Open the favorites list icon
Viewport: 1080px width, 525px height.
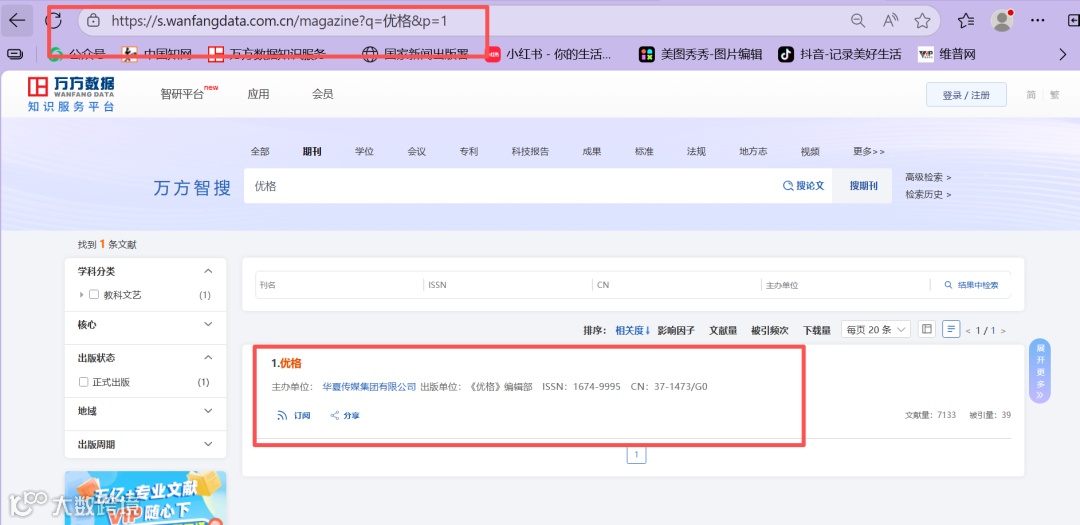pos(966,21)
